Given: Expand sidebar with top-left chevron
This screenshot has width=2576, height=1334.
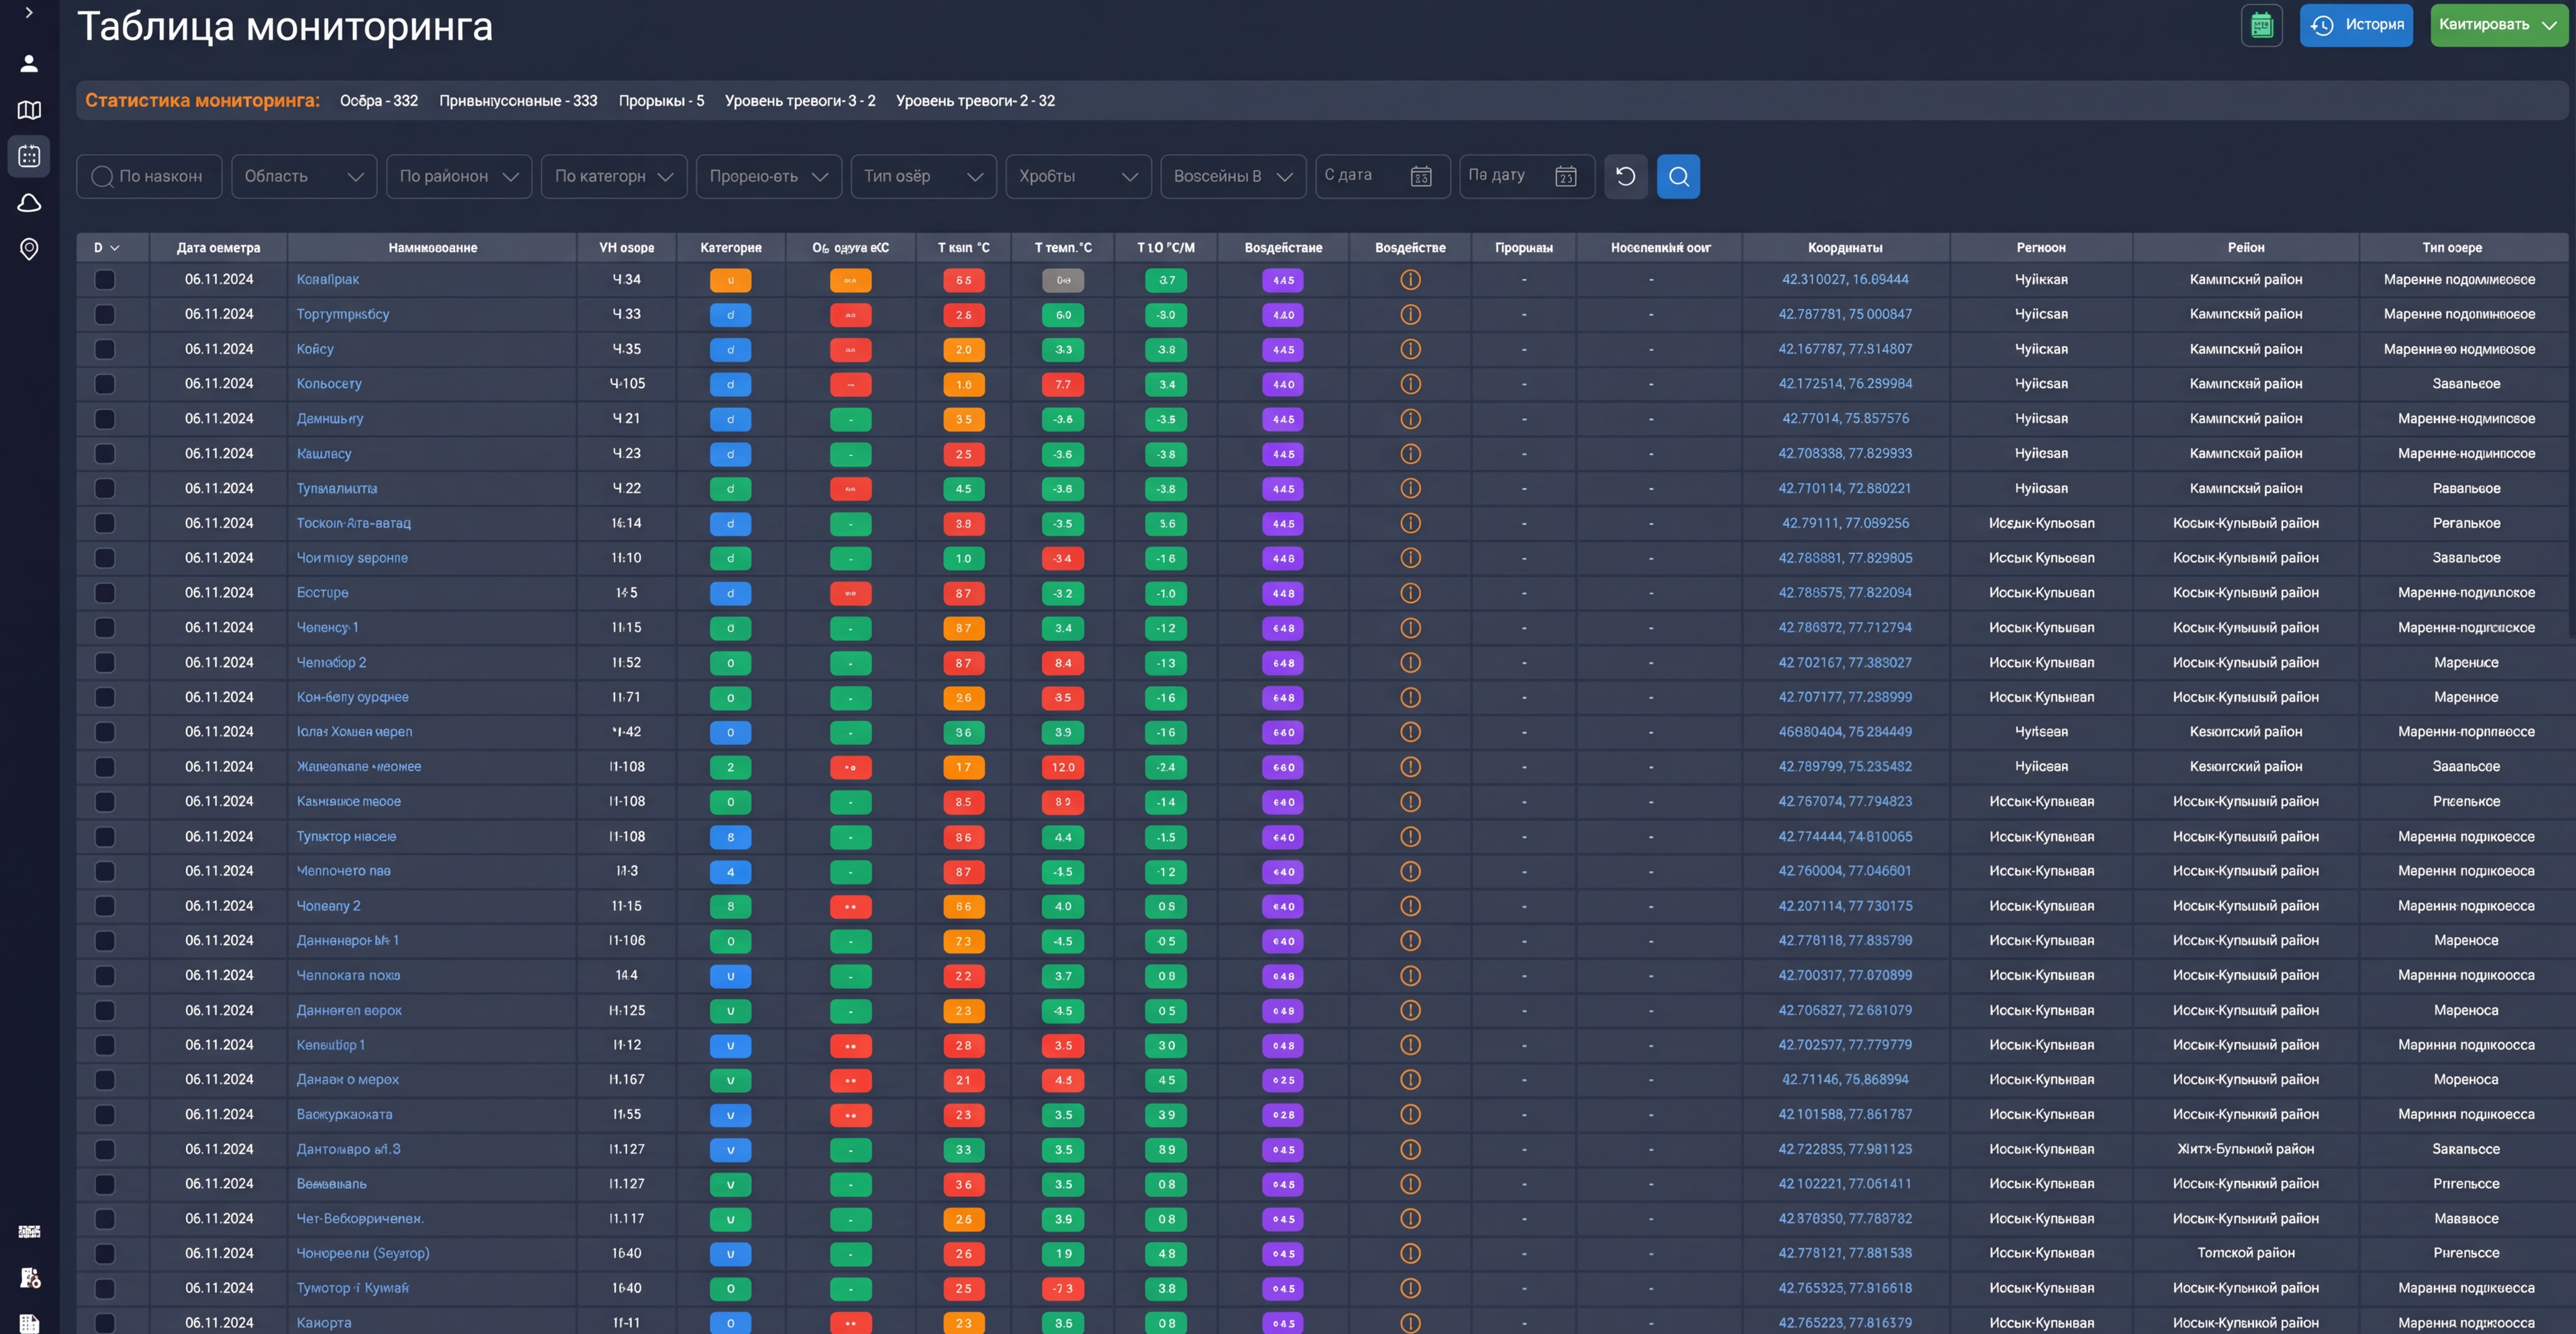Looking at the screenshot, I should [29, 13].
